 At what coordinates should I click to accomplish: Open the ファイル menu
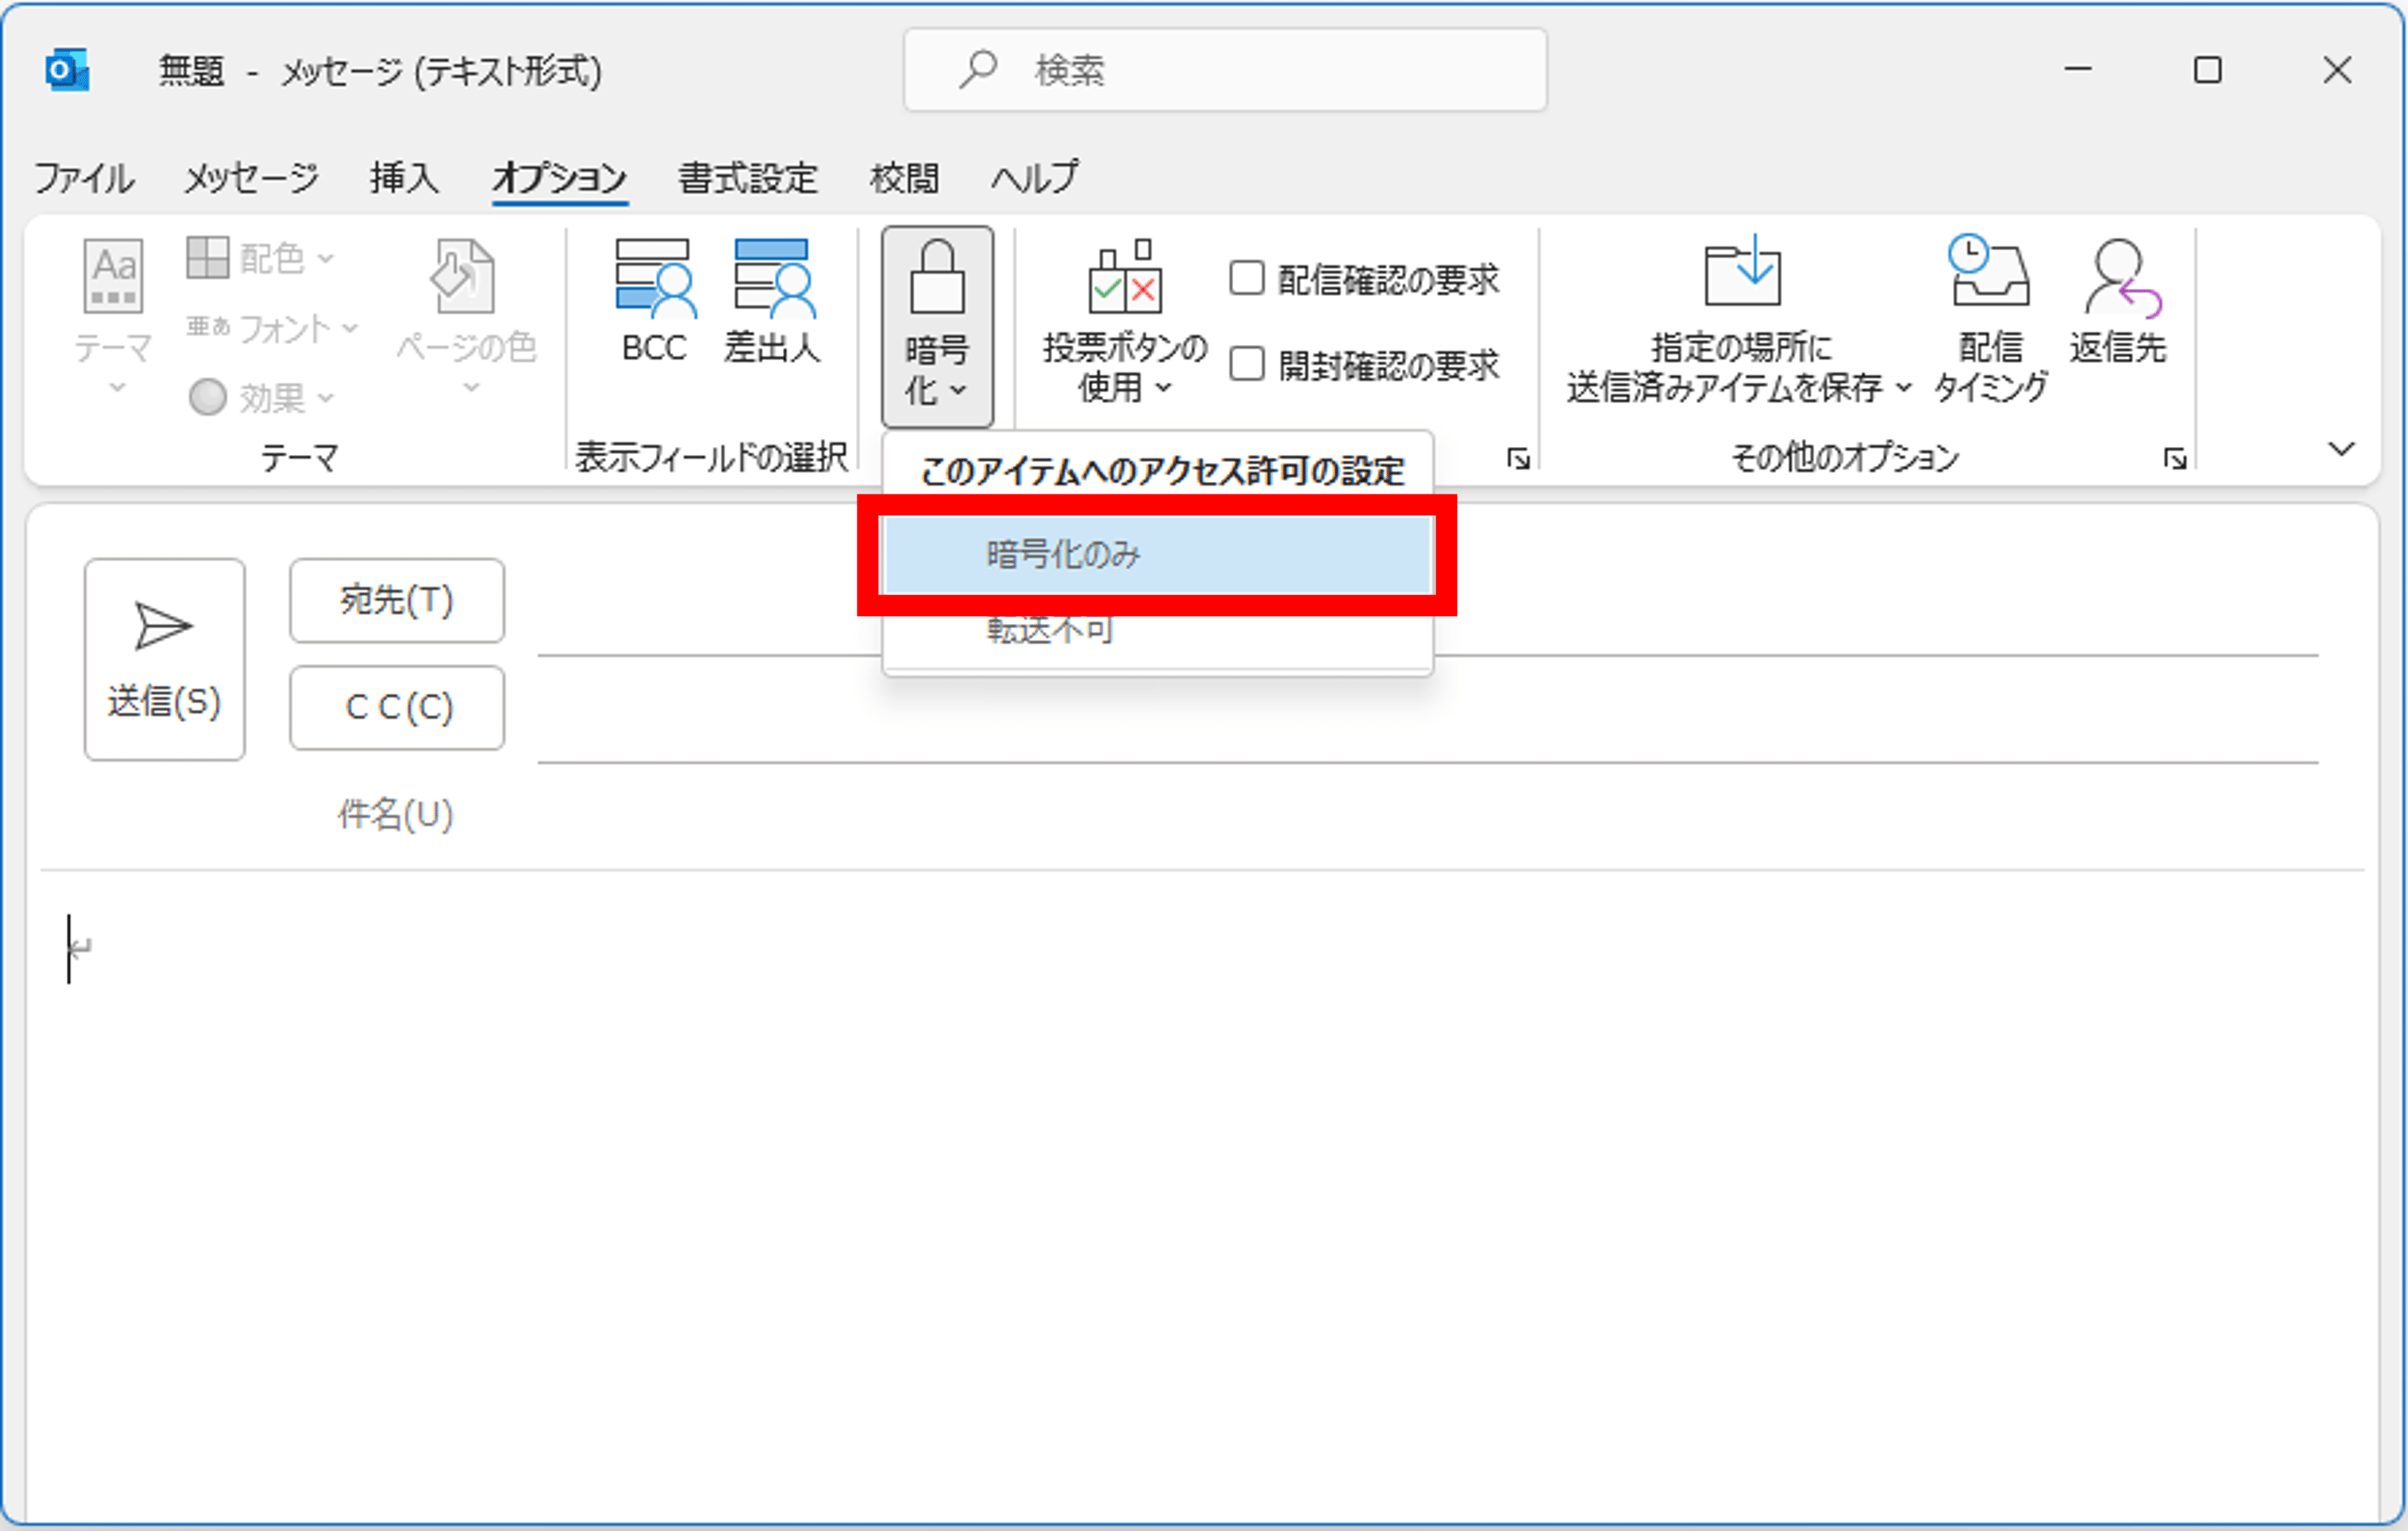[84, 178]
